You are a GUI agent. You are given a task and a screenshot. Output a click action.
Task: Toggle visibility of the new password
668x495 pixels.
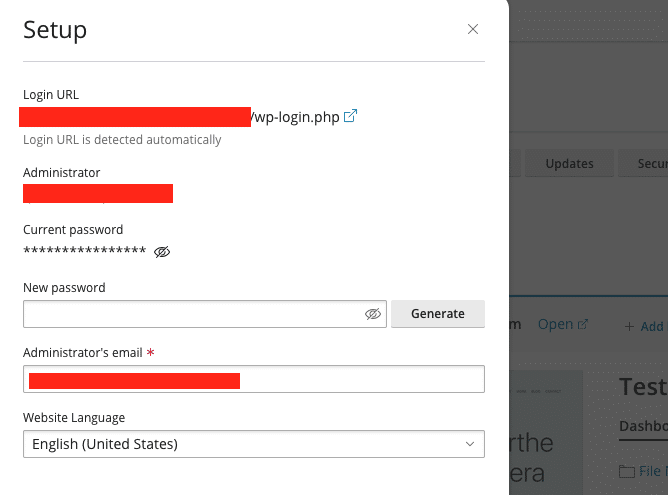pos(373,314)
